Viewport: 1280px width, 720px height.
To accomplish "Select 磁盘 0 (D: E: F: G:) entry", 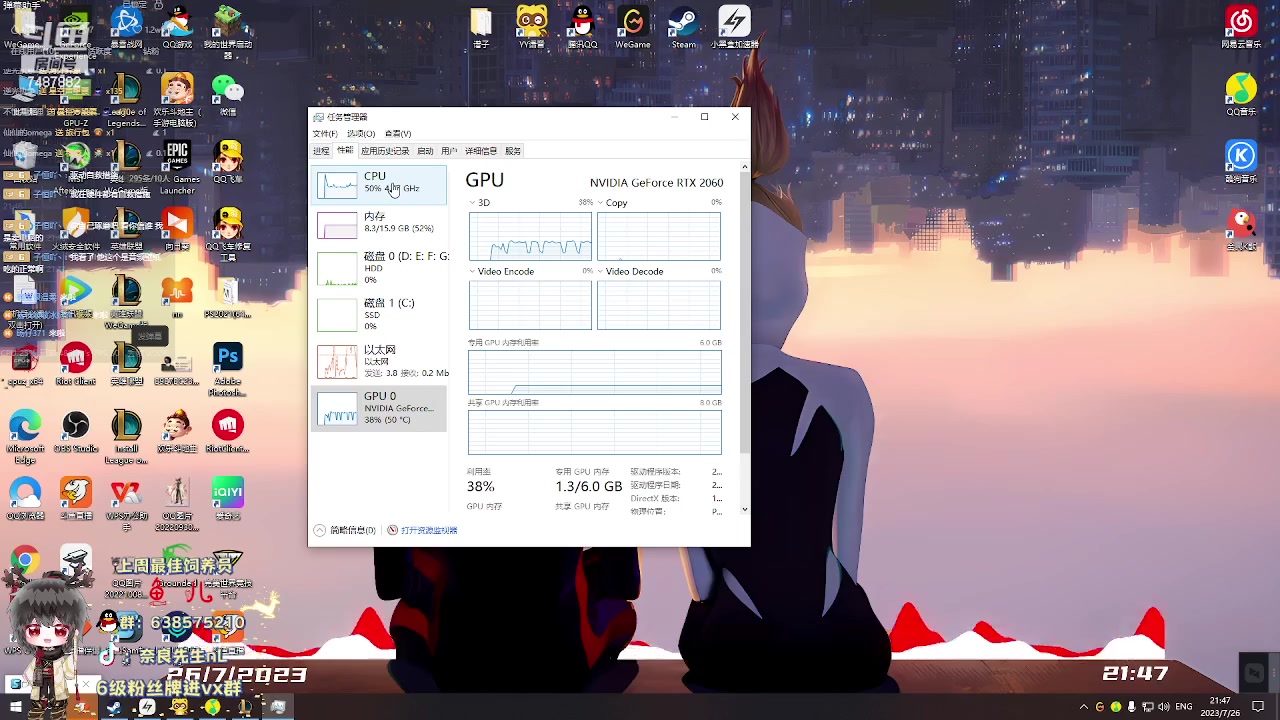I will (x=380, y=268).
